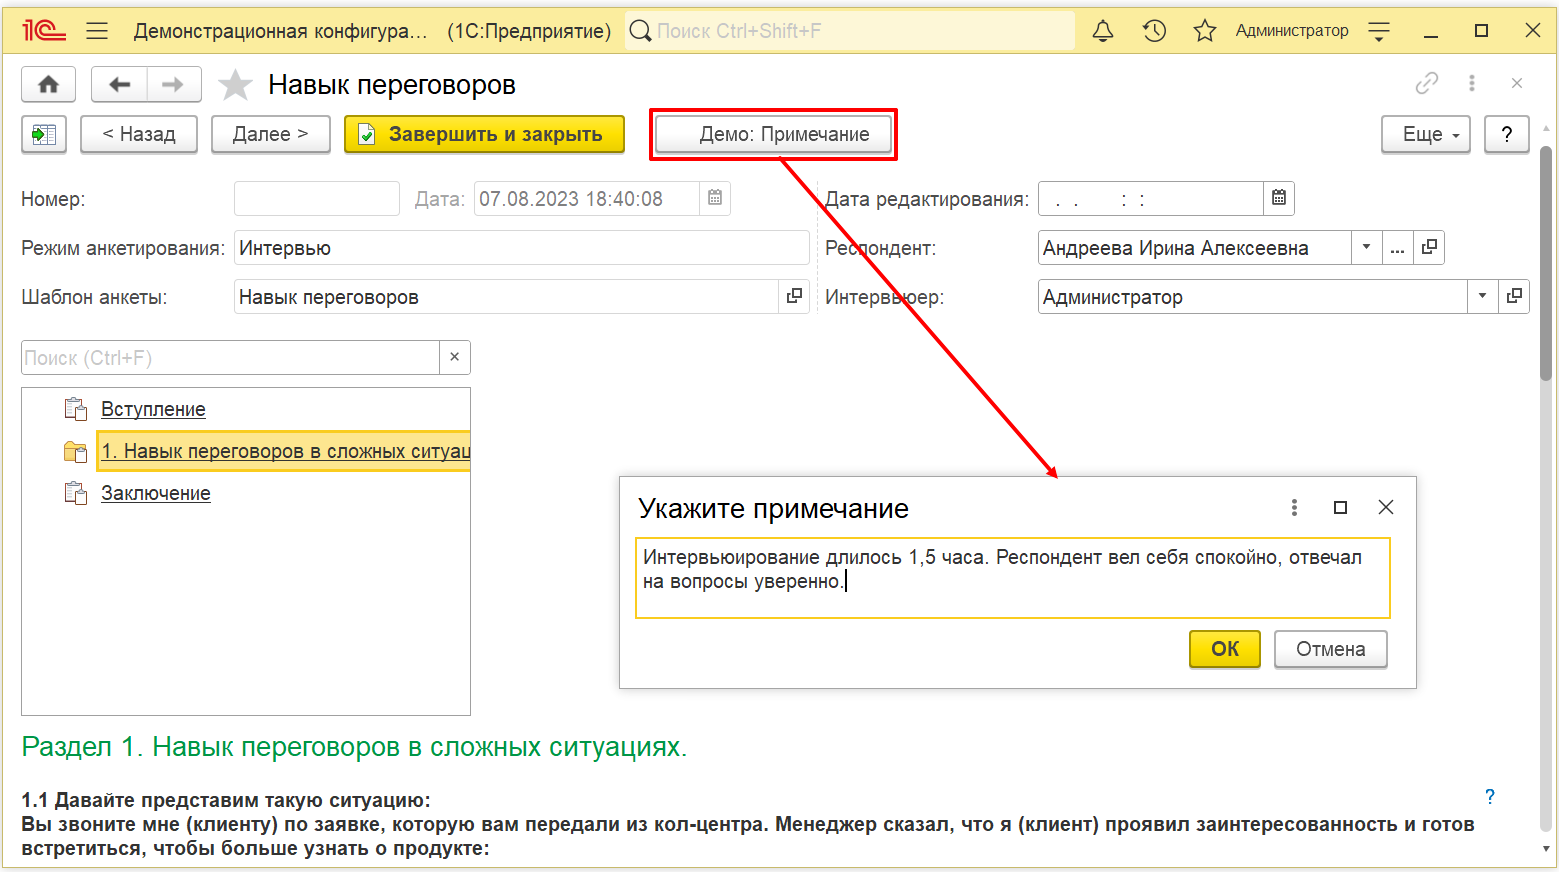
Task: Click Респондент field Андреева Ирина Алексеевна
Action: 1195,247
